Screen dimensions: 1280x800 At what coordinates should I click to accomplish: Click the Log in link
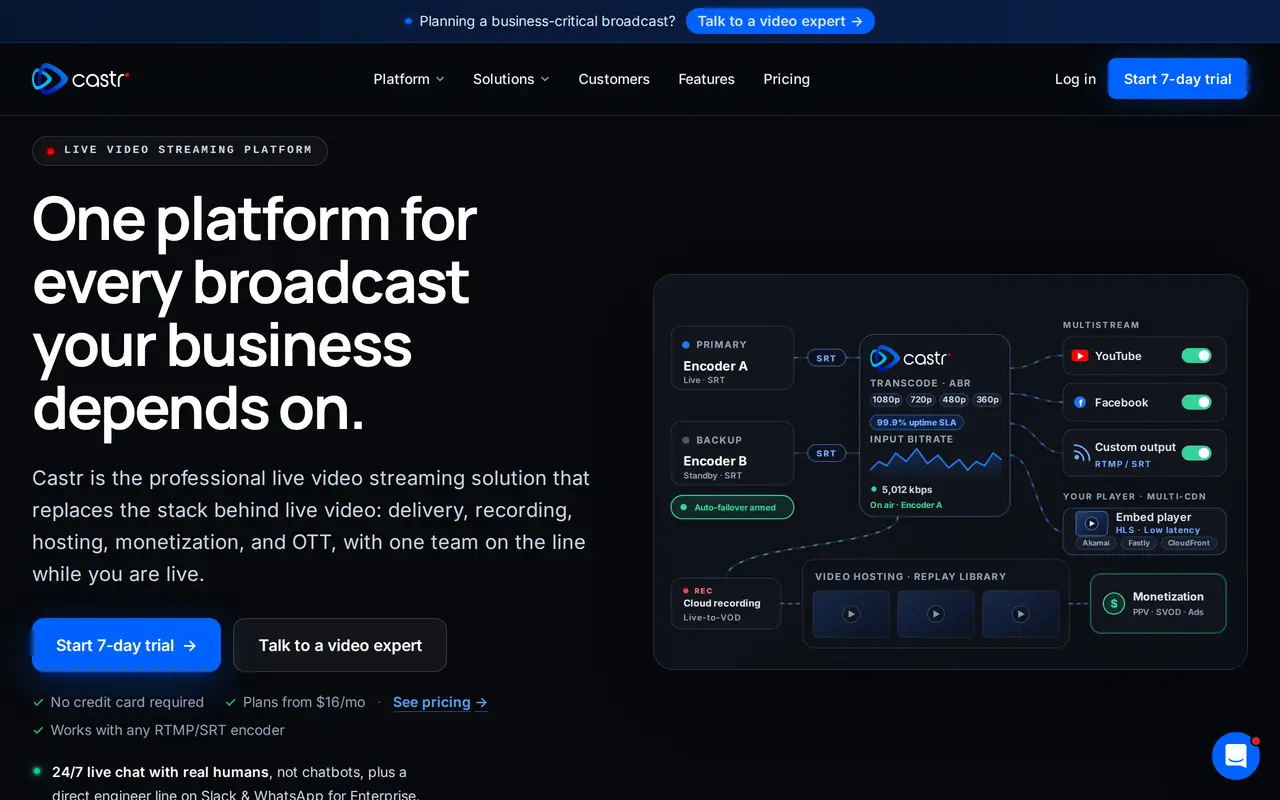[x=1075, y=79]
